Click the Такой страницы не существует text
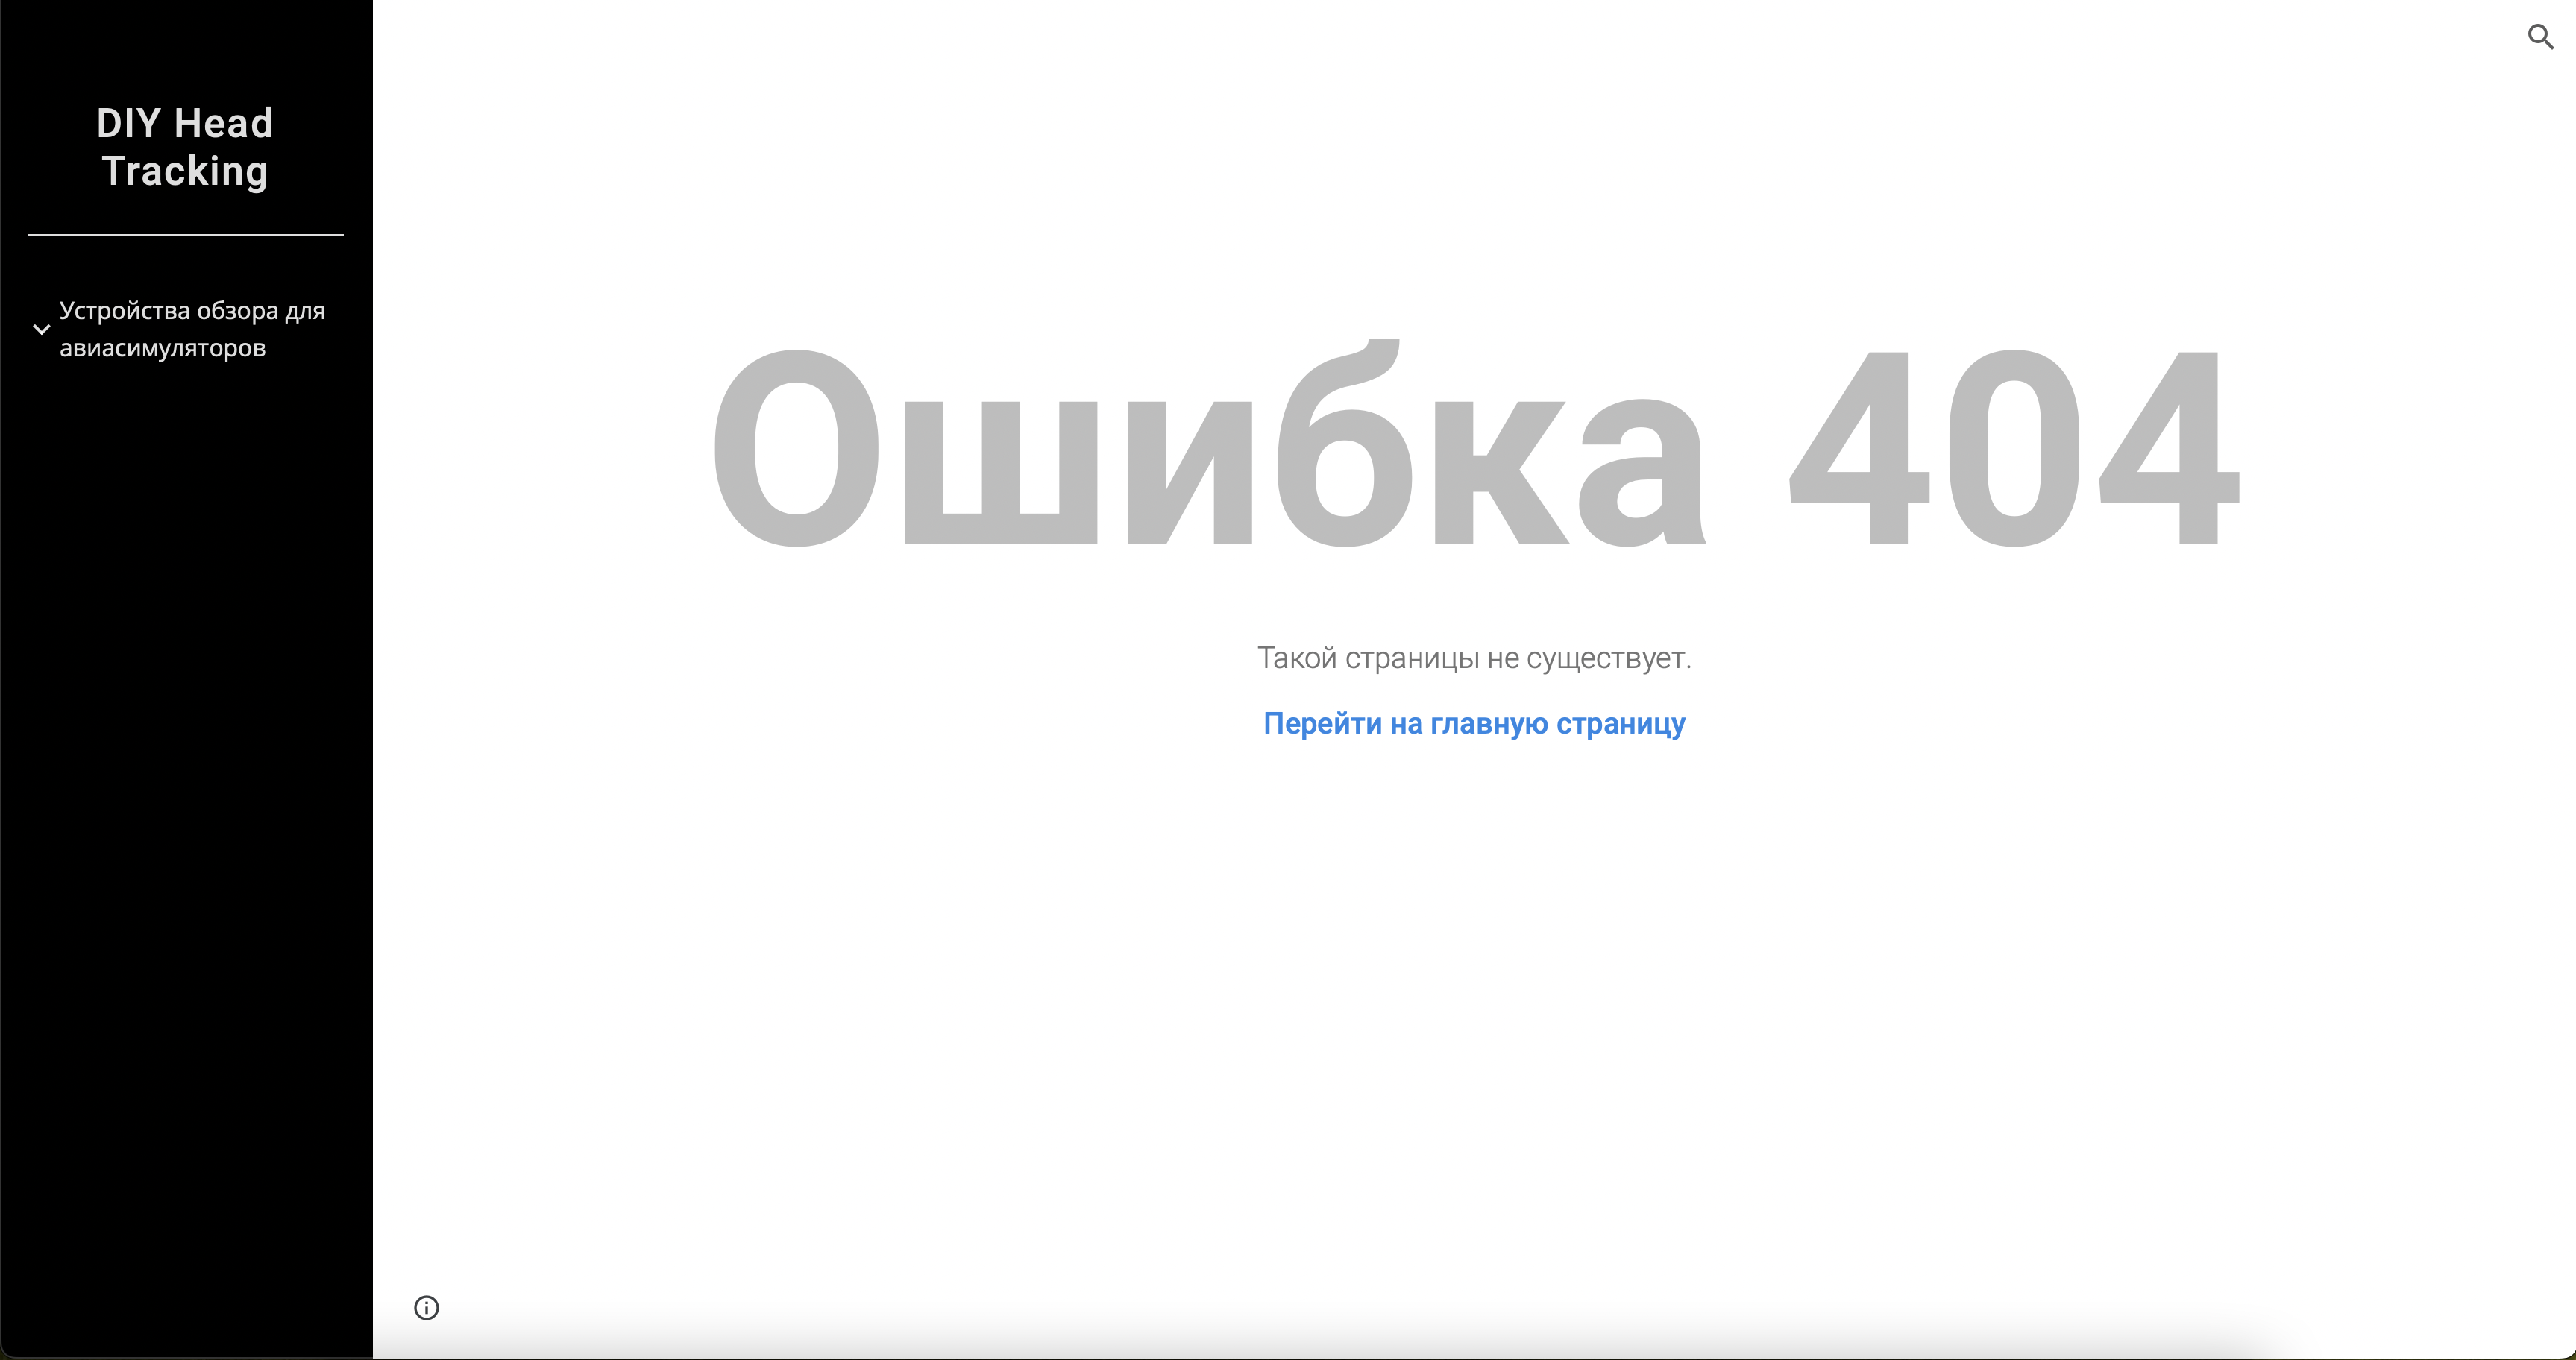2576x1360 pixels. click(1474, 658)
